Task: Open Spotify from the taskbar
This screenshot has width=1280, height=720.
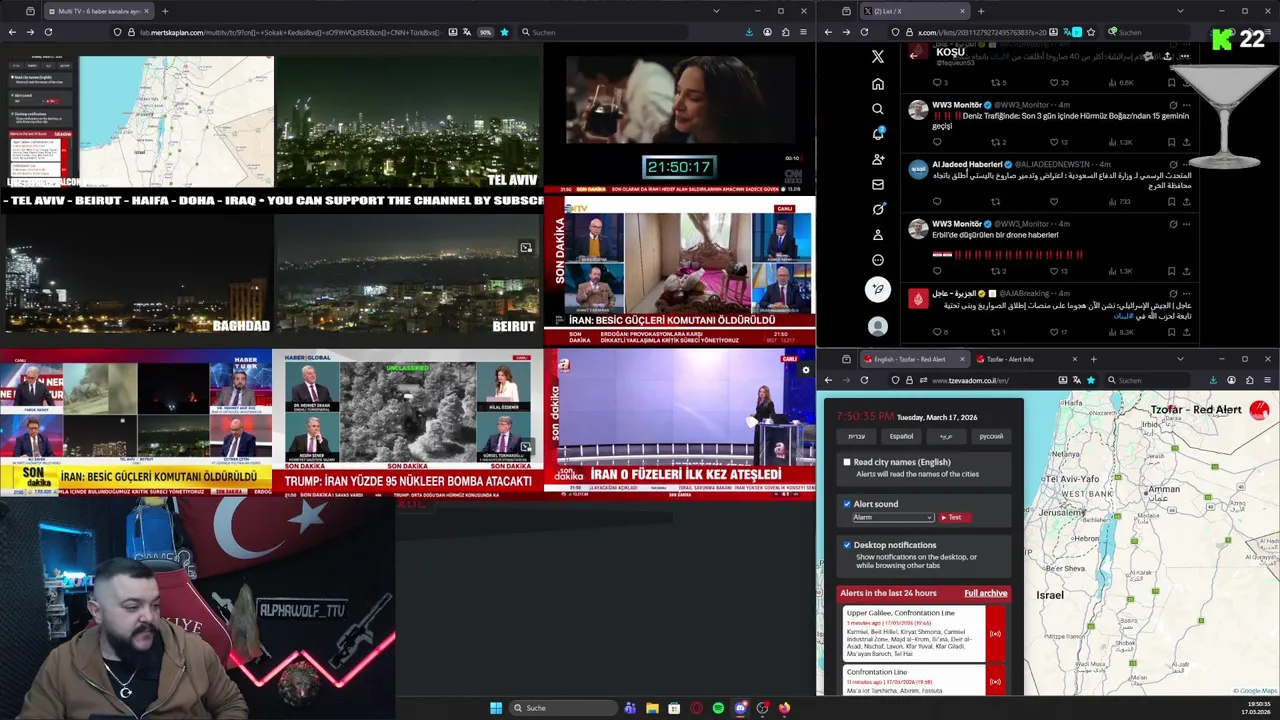Action: click(718, 708)
